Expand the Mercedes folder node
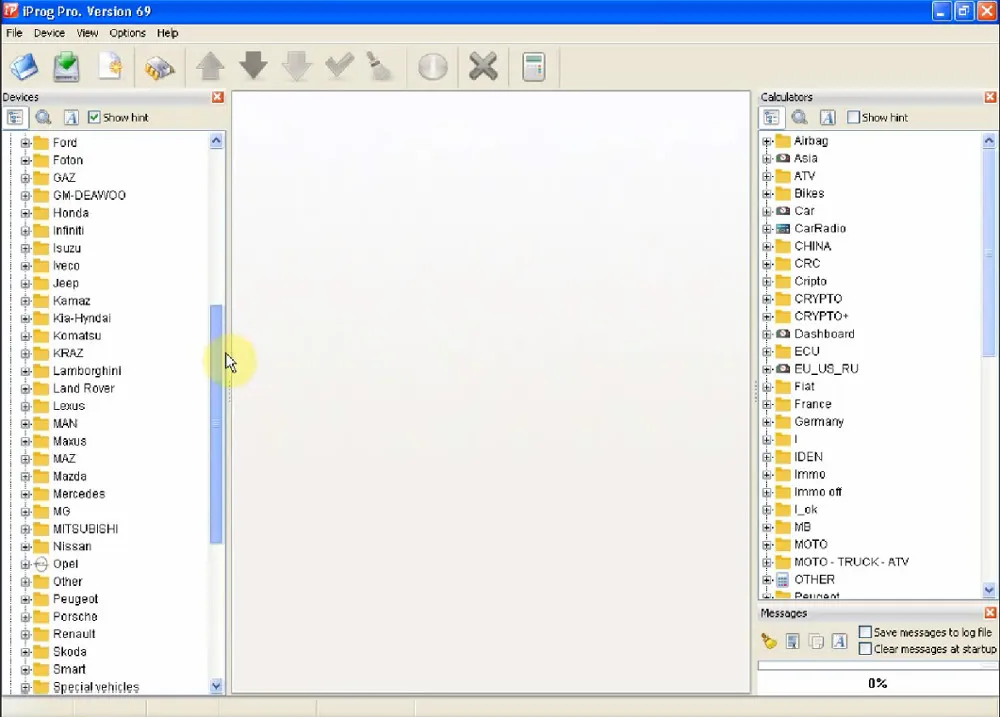The image size is (1000, 717). tap(26, 494)
